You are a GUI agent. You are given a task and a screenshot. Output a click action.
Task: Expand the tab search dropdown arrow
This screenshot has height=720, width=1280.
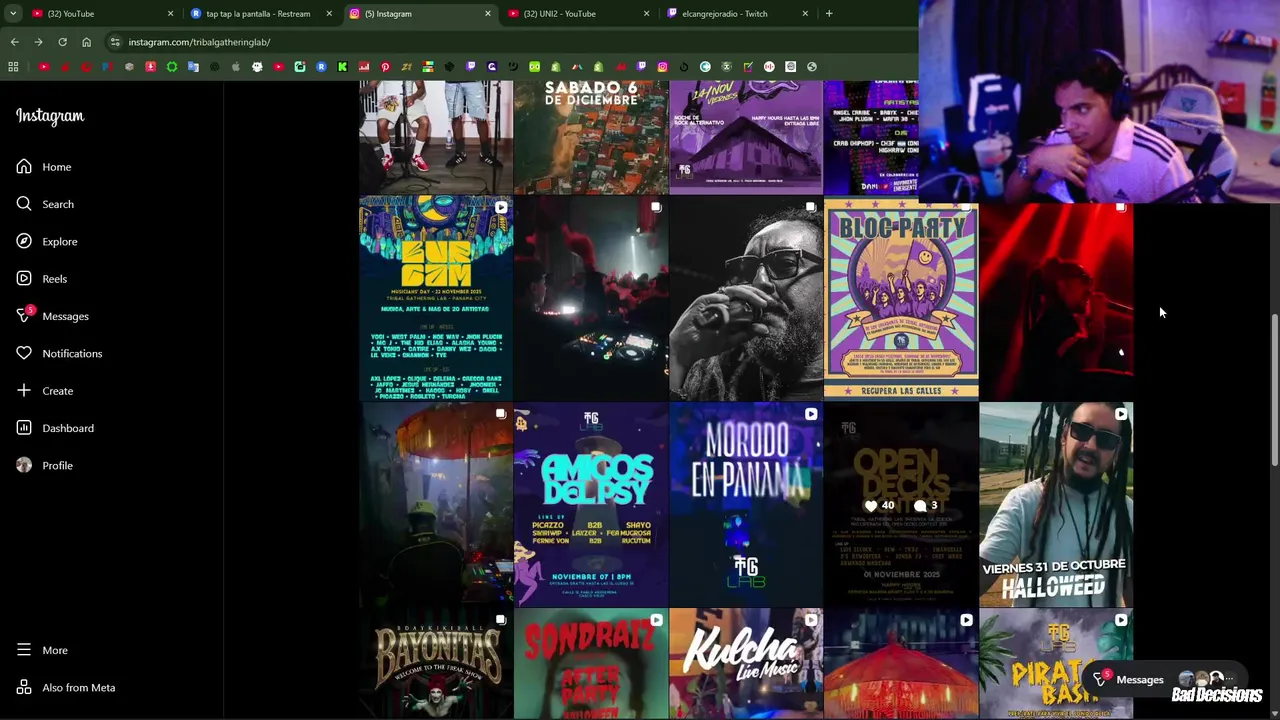(x=13, y=13)
